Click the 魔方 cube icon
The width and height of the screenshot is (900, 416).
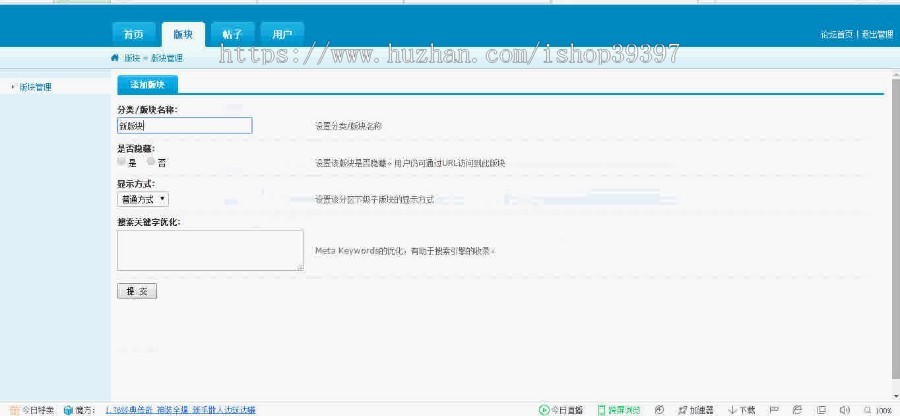click(68, 410)
